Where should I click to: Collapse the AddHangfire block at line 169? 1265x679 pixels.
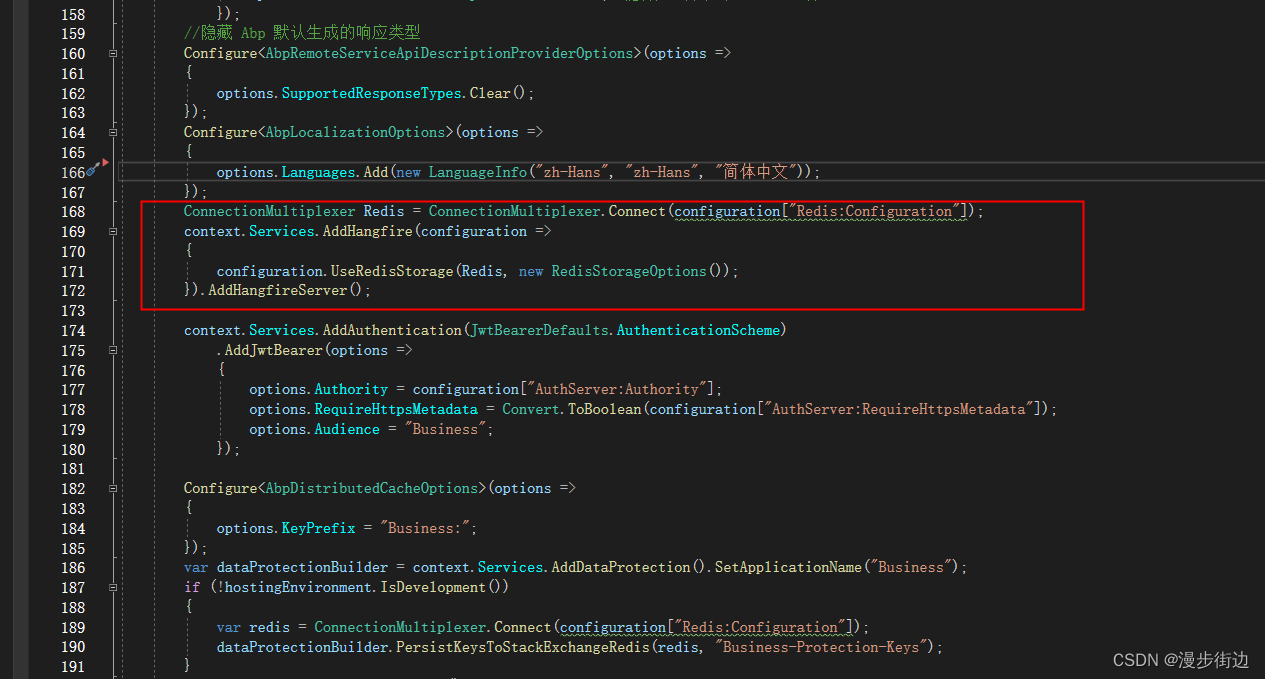pyautogui.click(x=112, y=231)
